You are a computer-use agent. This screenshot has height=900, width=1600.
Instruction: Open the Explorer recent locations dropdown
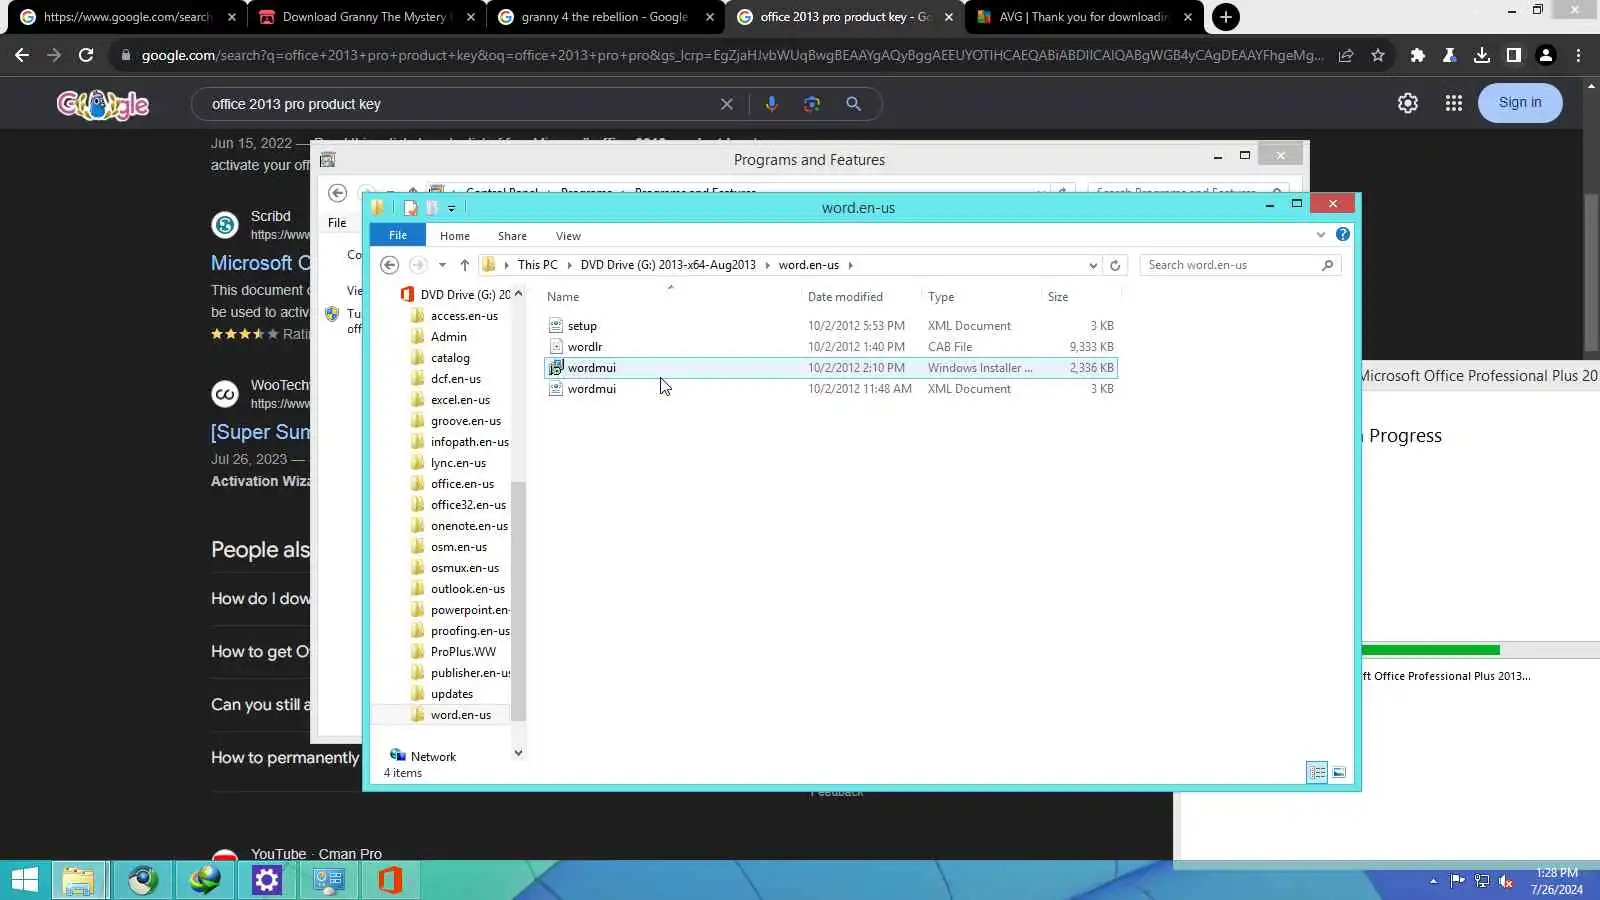[x=442, y=265]
